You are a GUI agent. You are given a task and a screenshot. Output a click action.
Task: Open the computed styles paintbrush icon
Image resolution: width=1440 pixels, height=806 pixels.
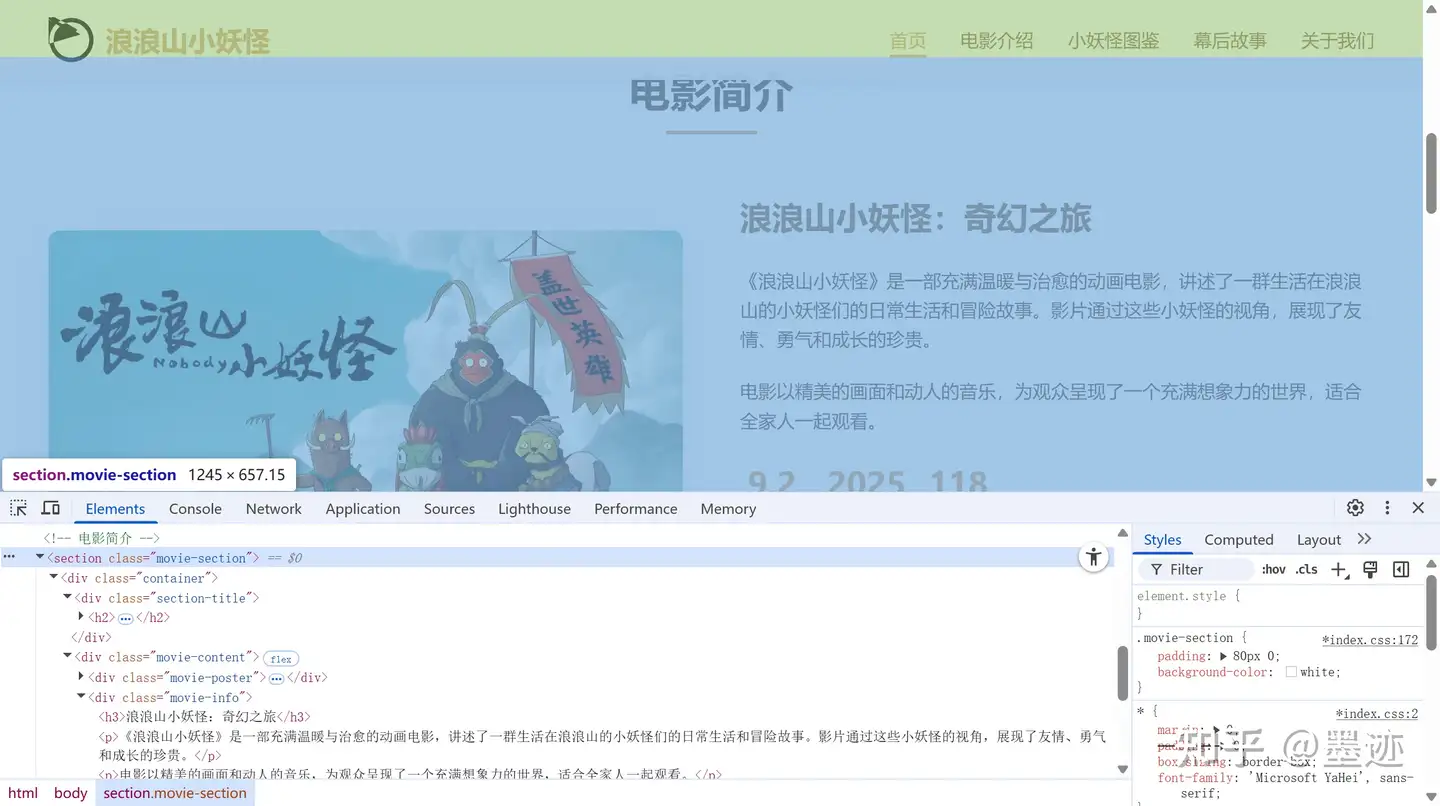pyautogui.click(x=1370, y=569)
